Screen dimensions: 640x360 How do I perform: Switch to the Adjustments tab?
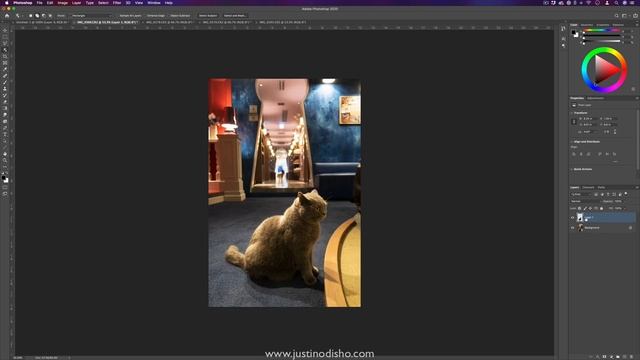point(596,98)
